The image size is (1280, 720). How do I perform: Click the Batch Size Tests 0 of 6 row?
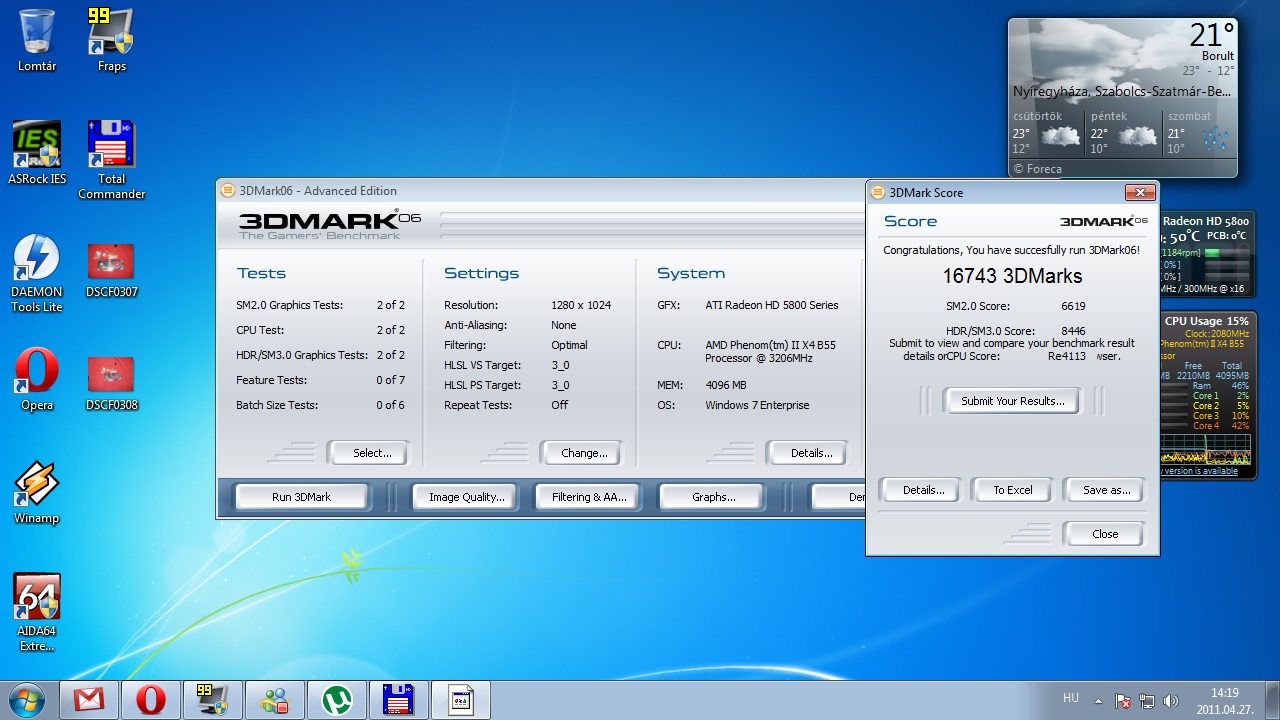click(x=320, y=405)
